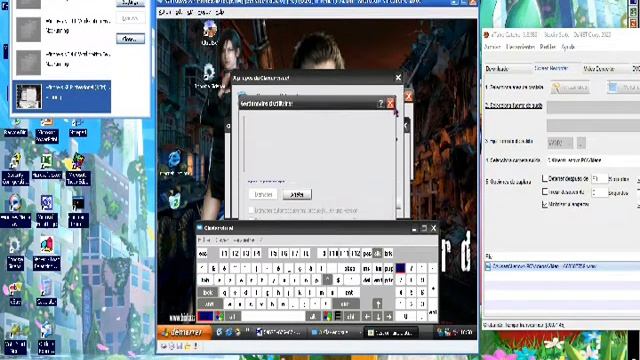Click the tab key on the on-screen keyboard
This screenshot has height=360, width=640.
pos(206,280)
